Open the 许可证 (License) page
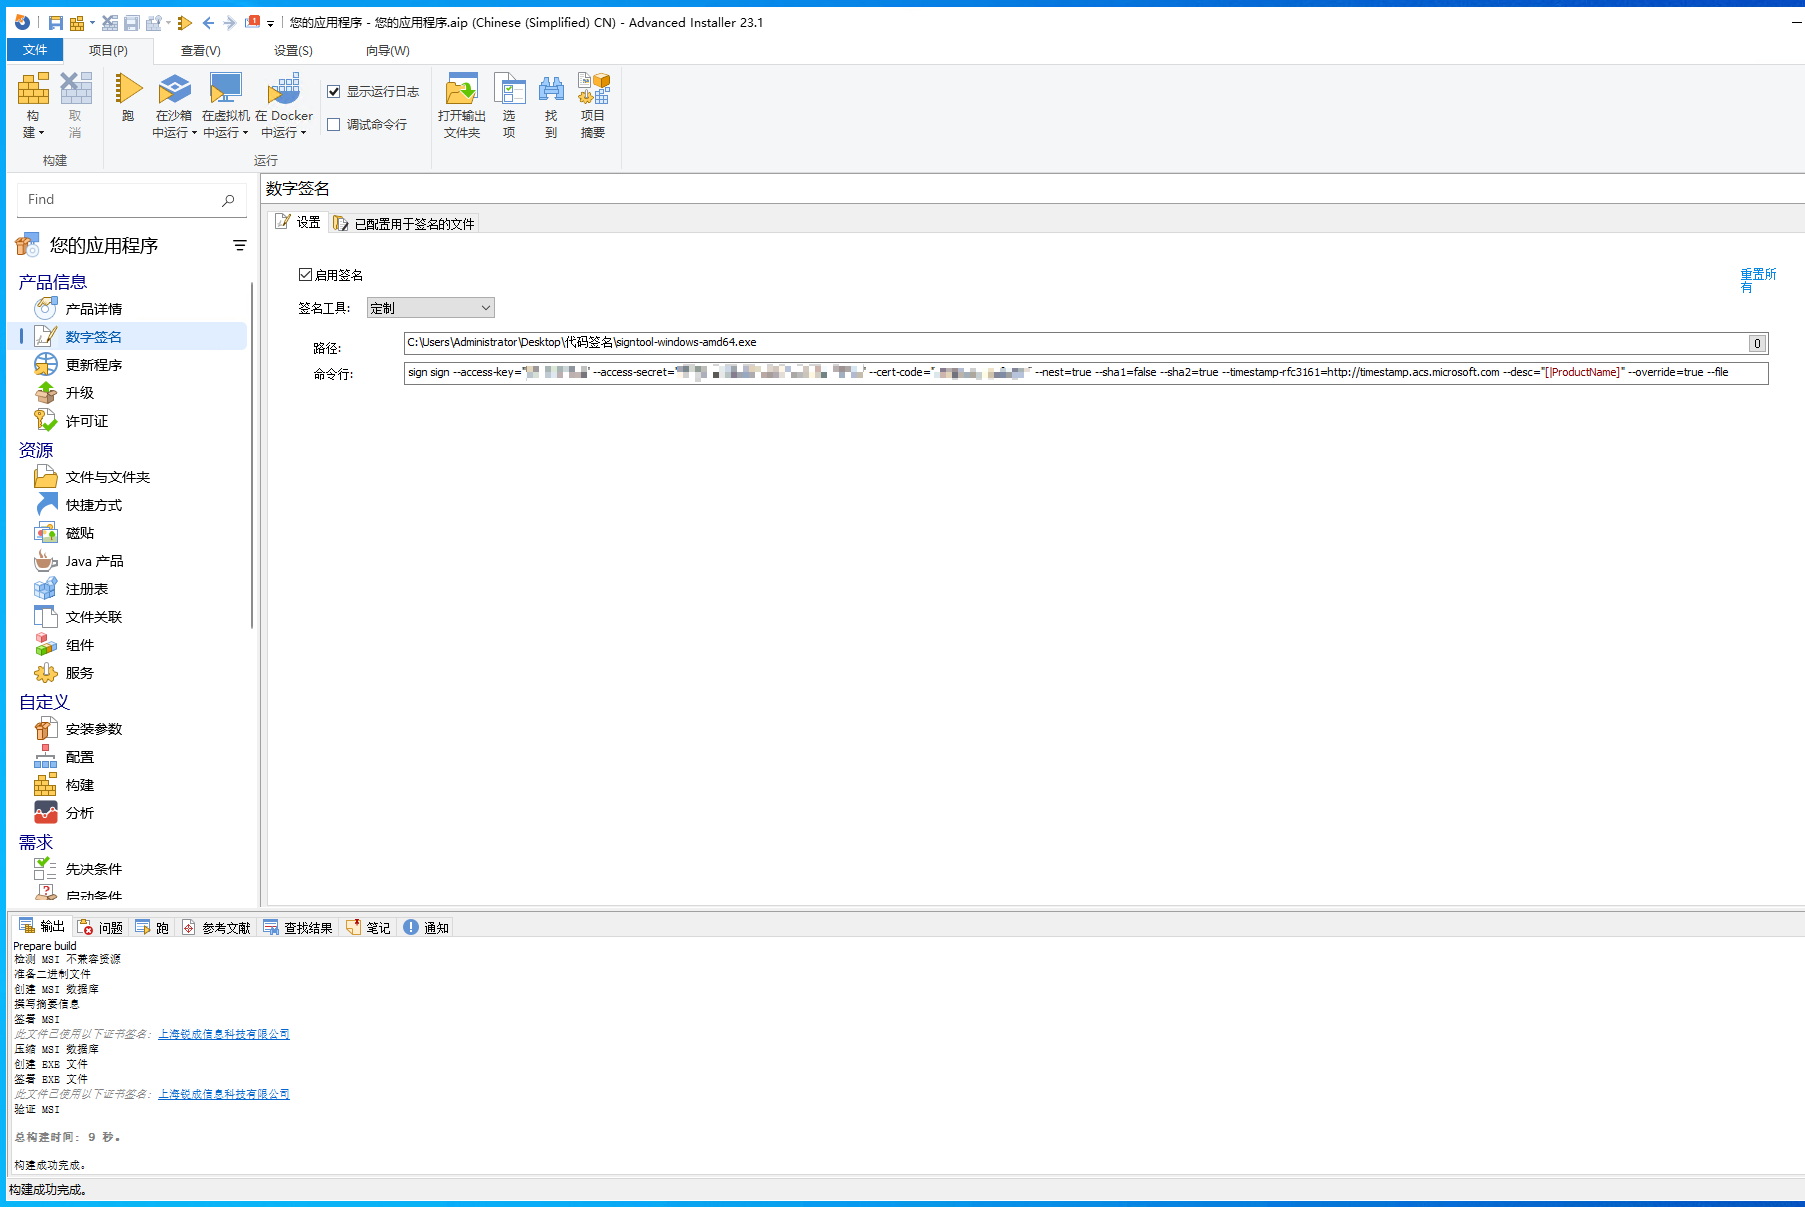 click(x=86, y=421)
